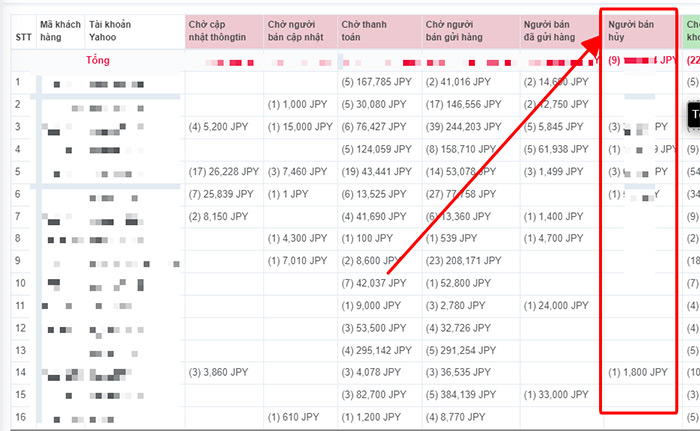Viewport: 700px width, 431px height.
Task: Open cell (17) 146,556 JPY
Action: (x=463, y=105)
